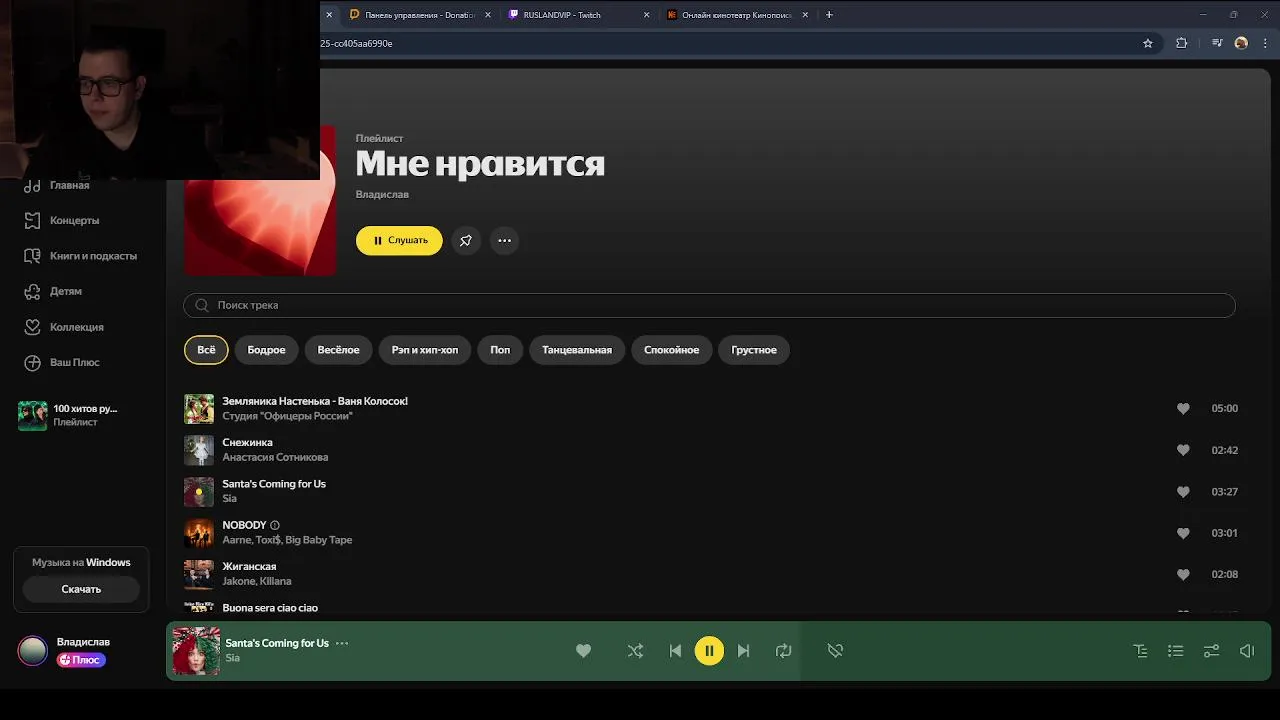Focus the Поиск трека search field
Viewport: 1280px width, 720px height.
point(709,305)
